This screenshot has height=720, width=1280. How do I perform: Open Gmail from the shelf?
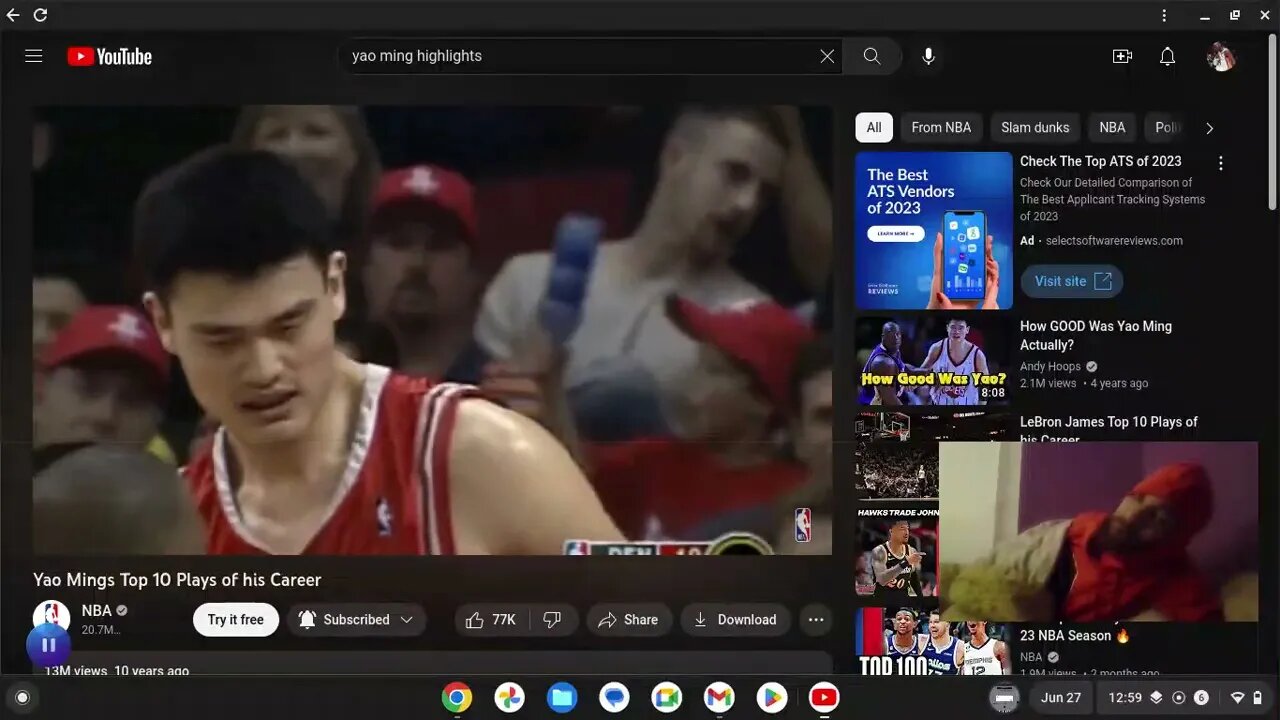[x=719, y=697]
